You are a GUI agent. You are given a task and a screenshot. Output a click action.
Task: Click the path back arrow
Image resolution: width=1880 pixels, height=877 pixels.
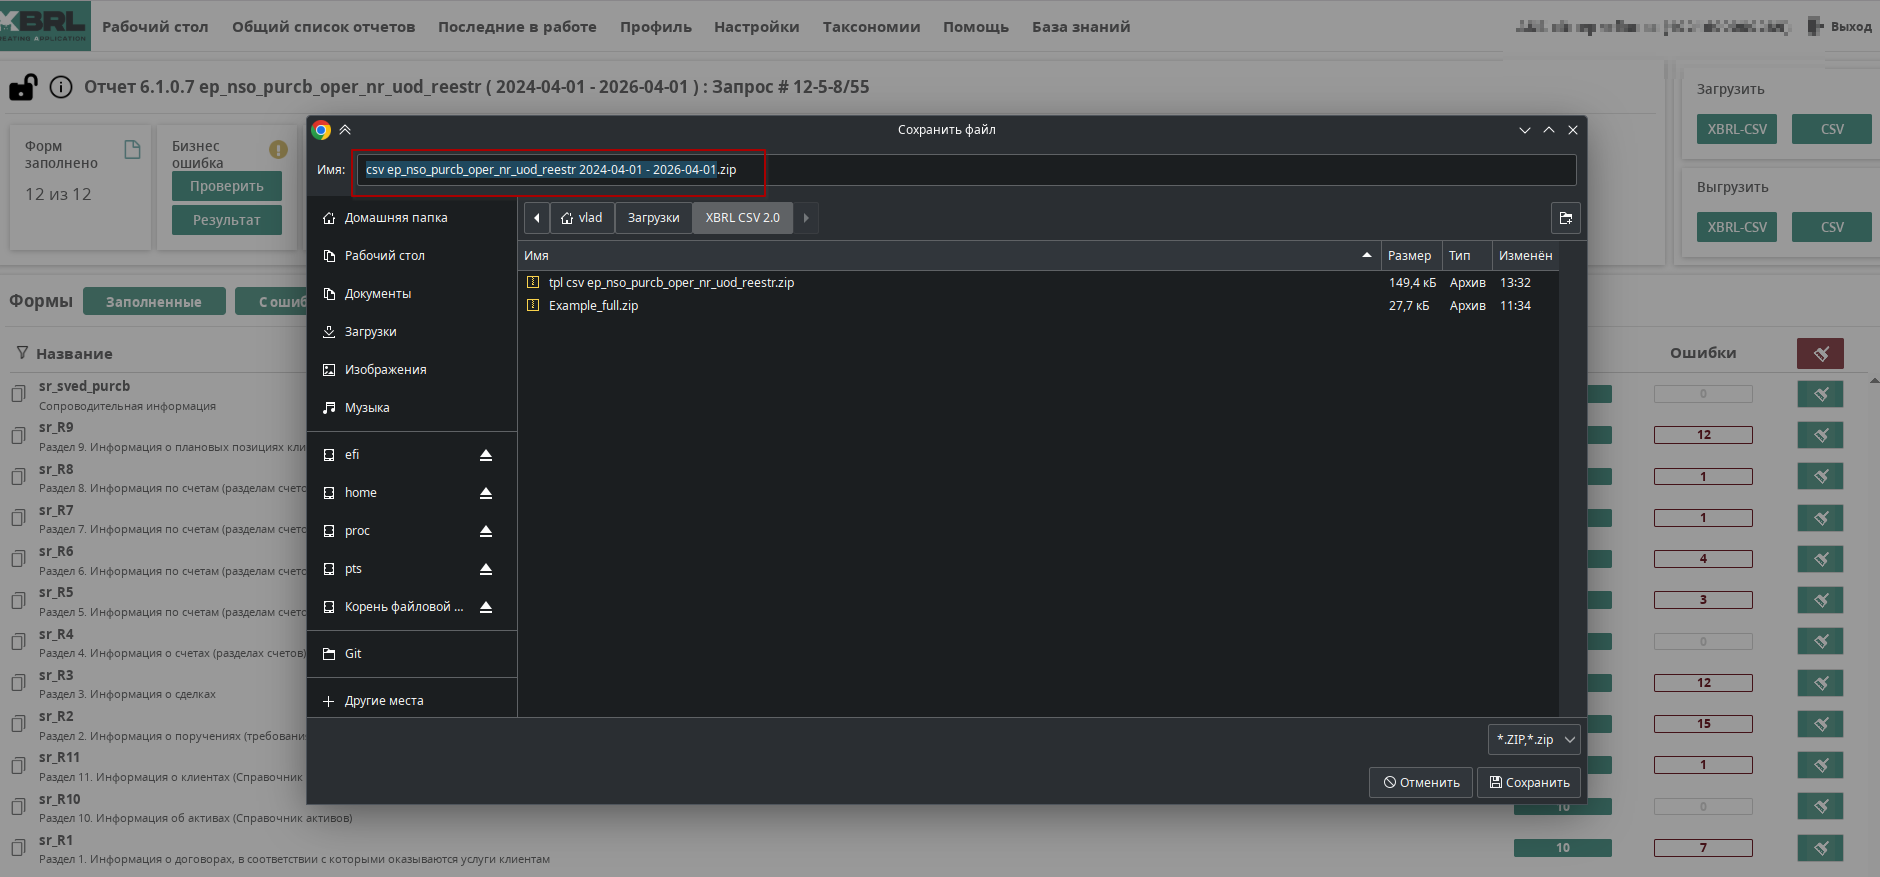537,218
